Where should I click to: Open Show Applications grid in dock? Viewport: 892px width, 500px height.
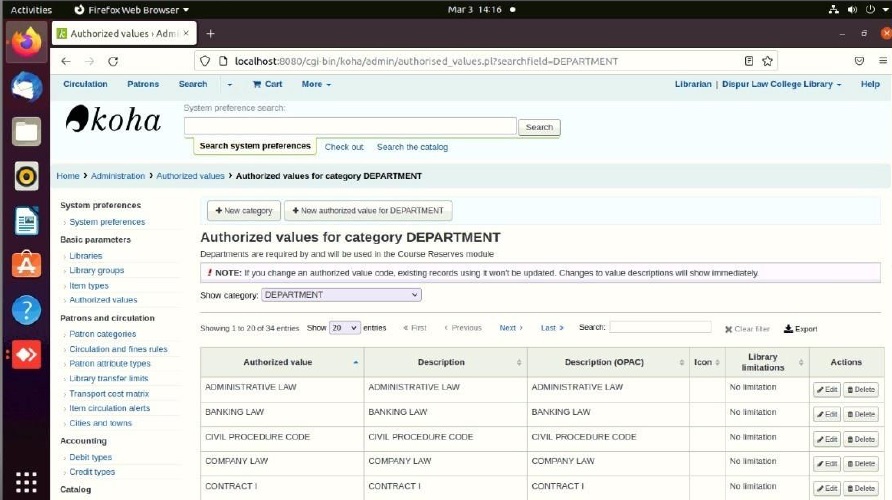tap(26, 481)
